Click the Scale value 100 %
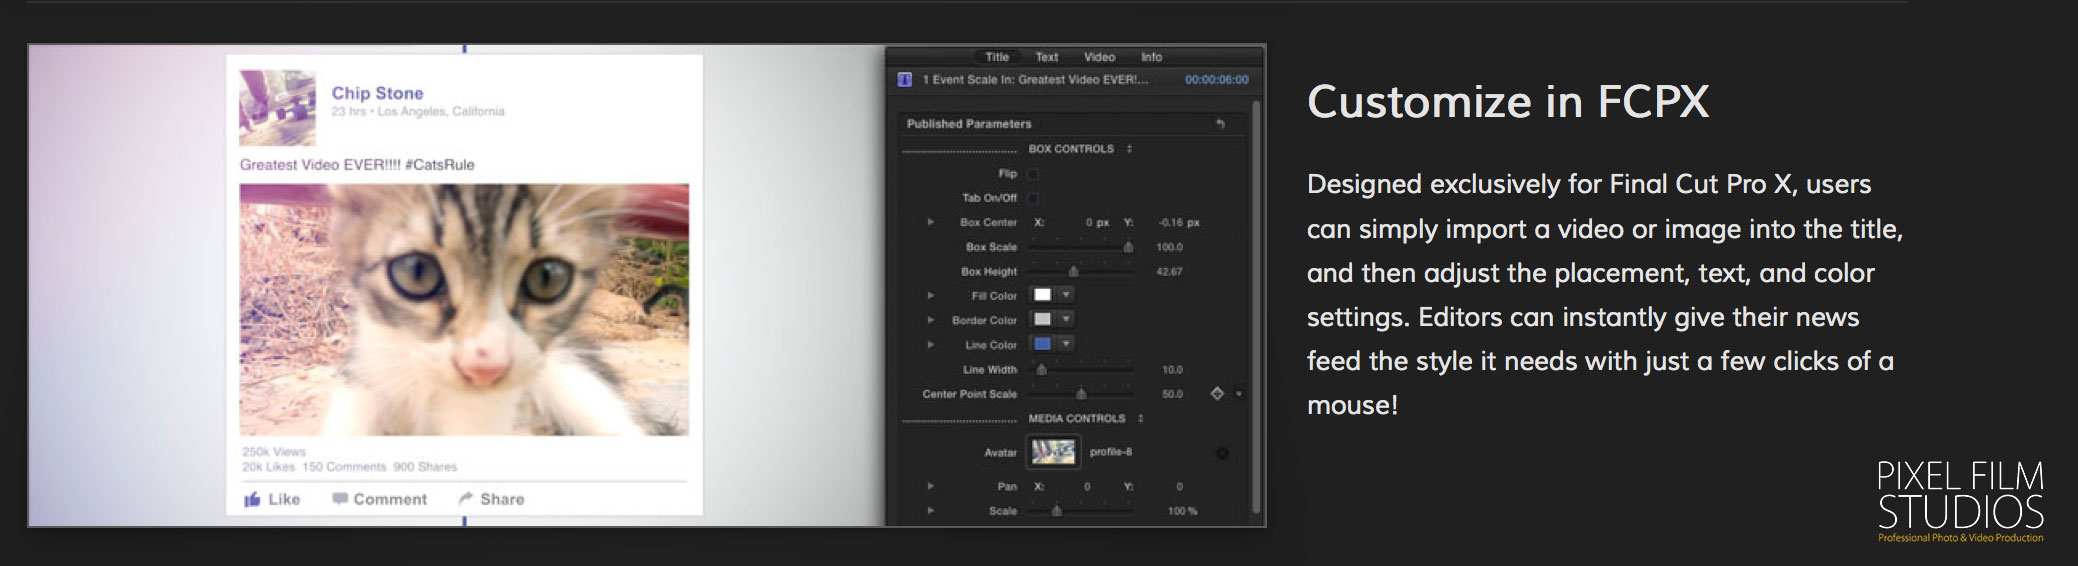Image resolution: width=2078 pixels, height=566 pixels. pyautogui.click(x=1182, y=511)
